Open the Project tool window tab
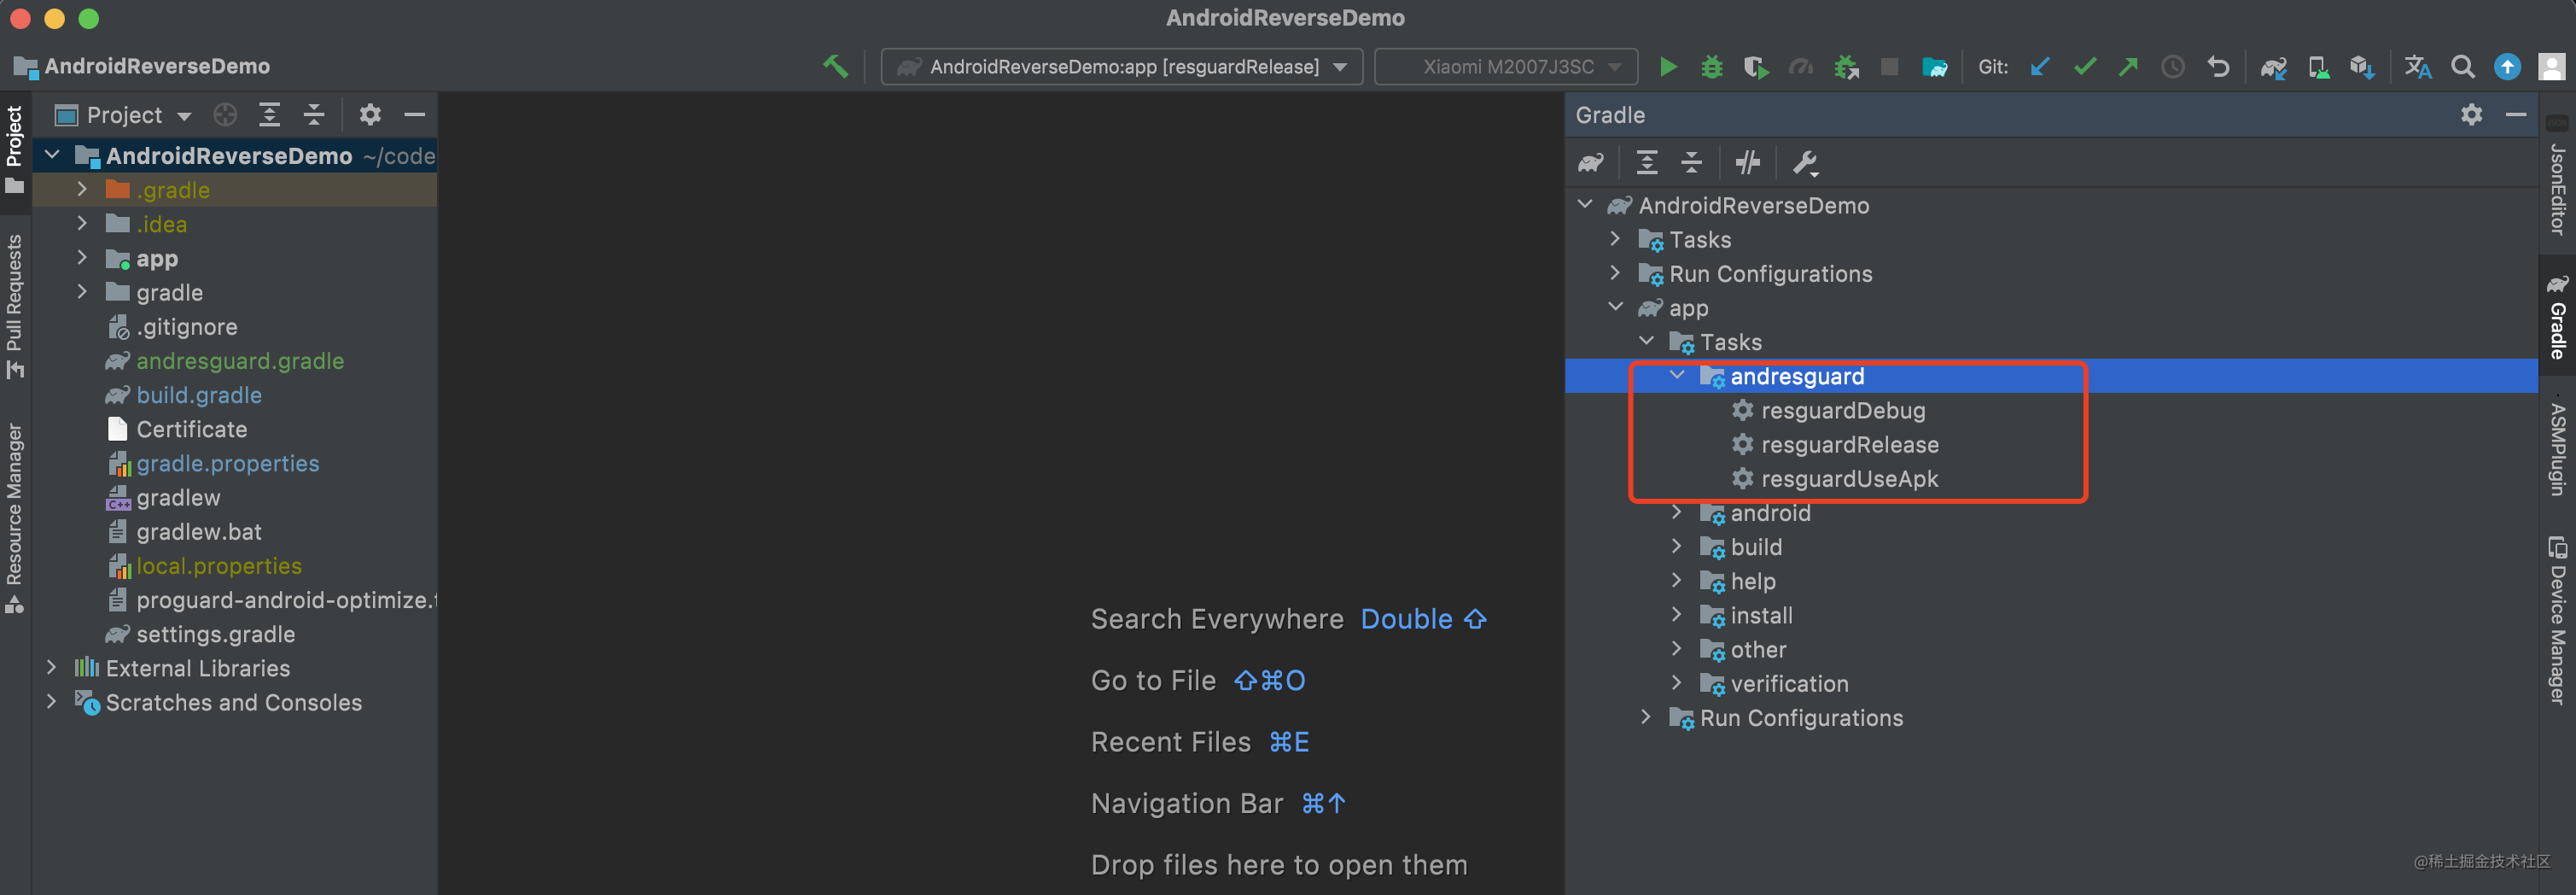Viewport: 2576px width, 895px height. (14, 150)
